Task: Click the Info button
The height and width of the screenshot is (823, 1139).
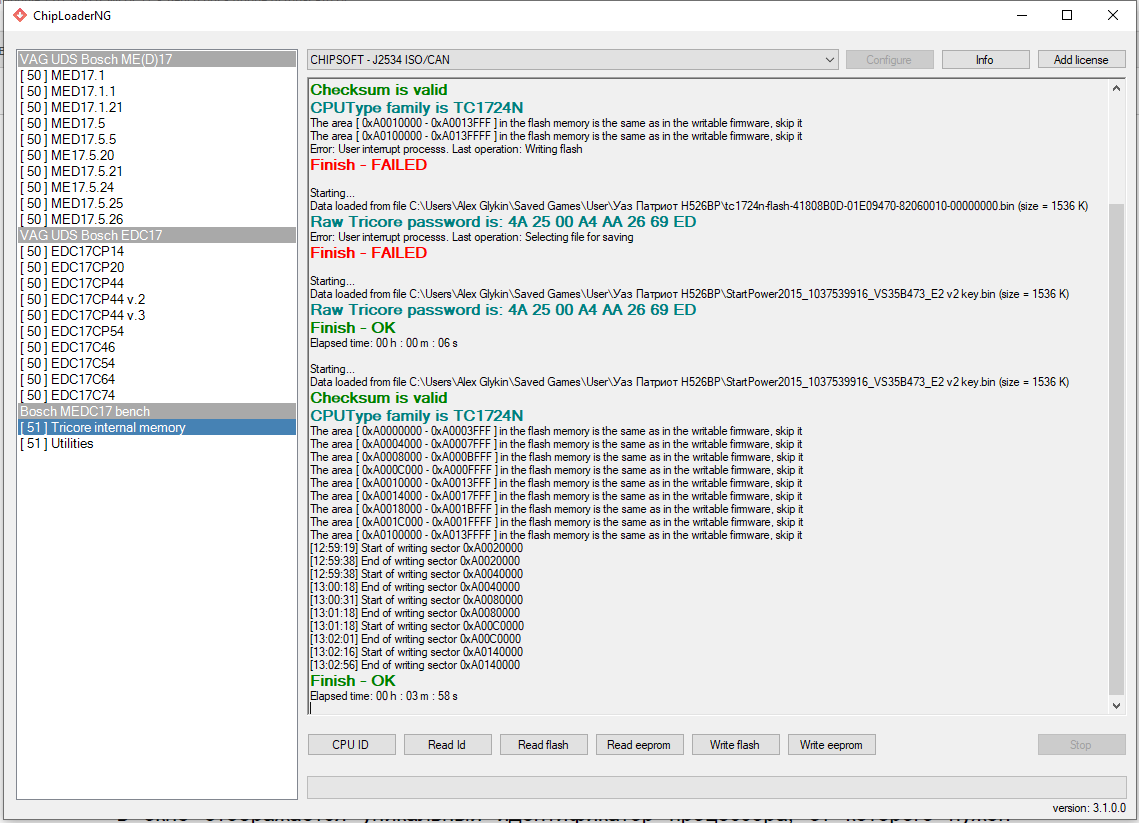Action: (985, 60)
